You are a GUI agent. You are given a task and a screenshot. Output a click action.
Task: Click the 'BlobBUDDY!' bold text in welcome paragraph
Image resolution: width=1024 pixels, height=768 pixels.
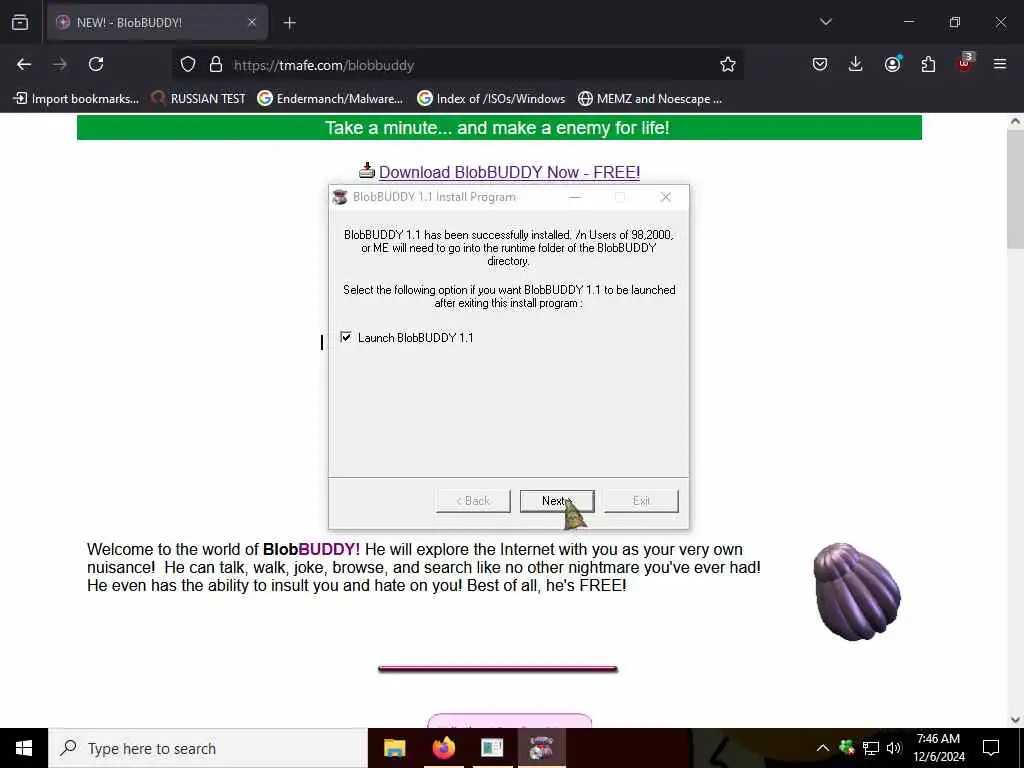tap(312, 549)
